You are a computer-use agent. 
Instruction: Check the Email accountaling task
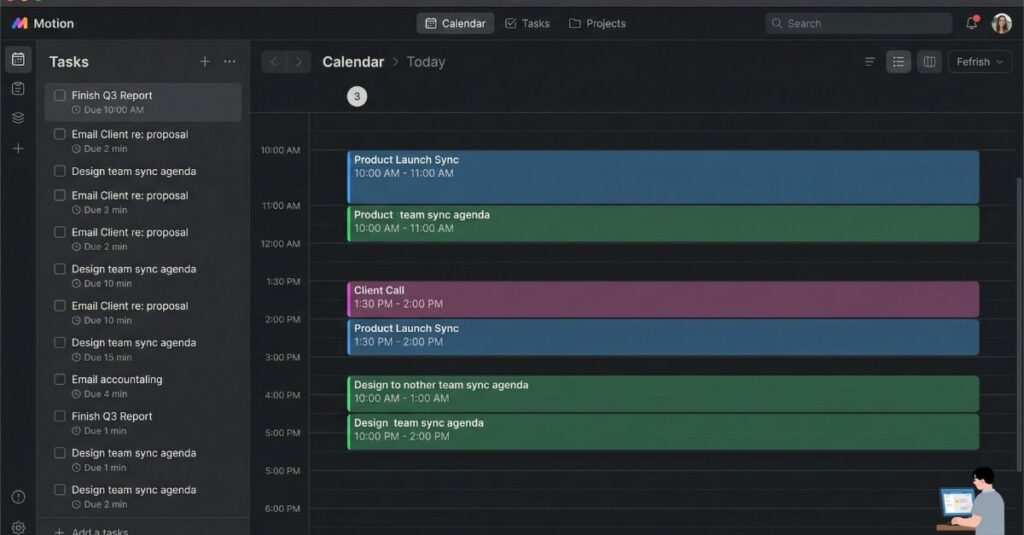click(59, 380)
